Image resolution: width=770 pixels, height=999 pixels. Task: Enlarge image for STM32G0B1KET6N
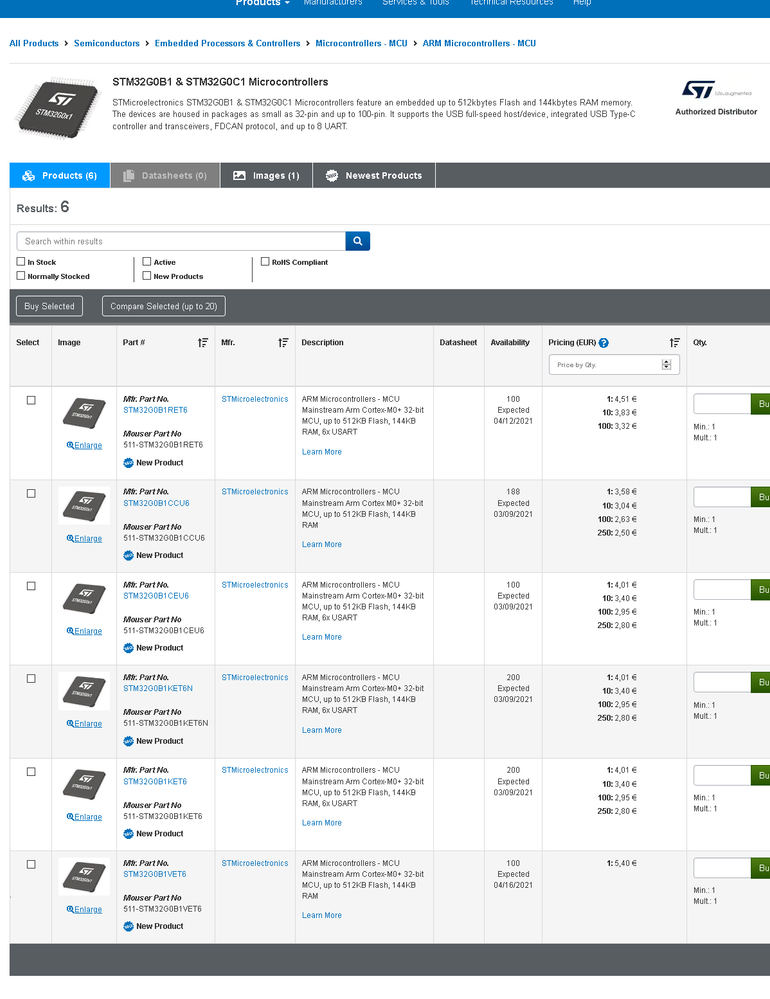(x=84, y=724)
